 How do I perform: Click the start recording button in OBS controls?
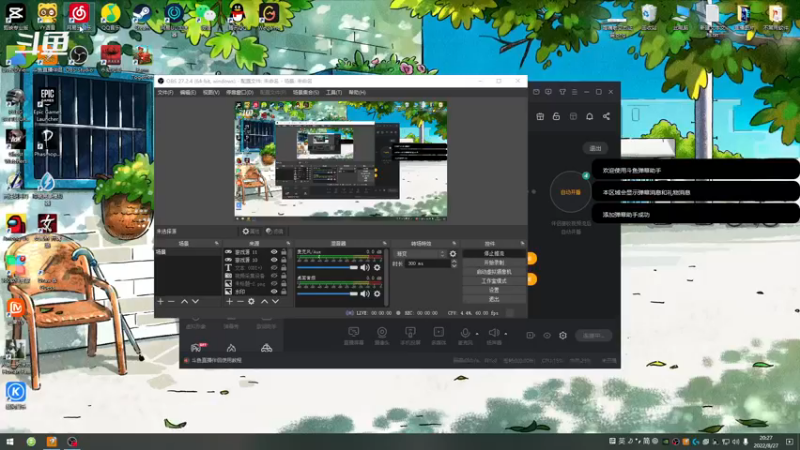(x=494, y=263)
